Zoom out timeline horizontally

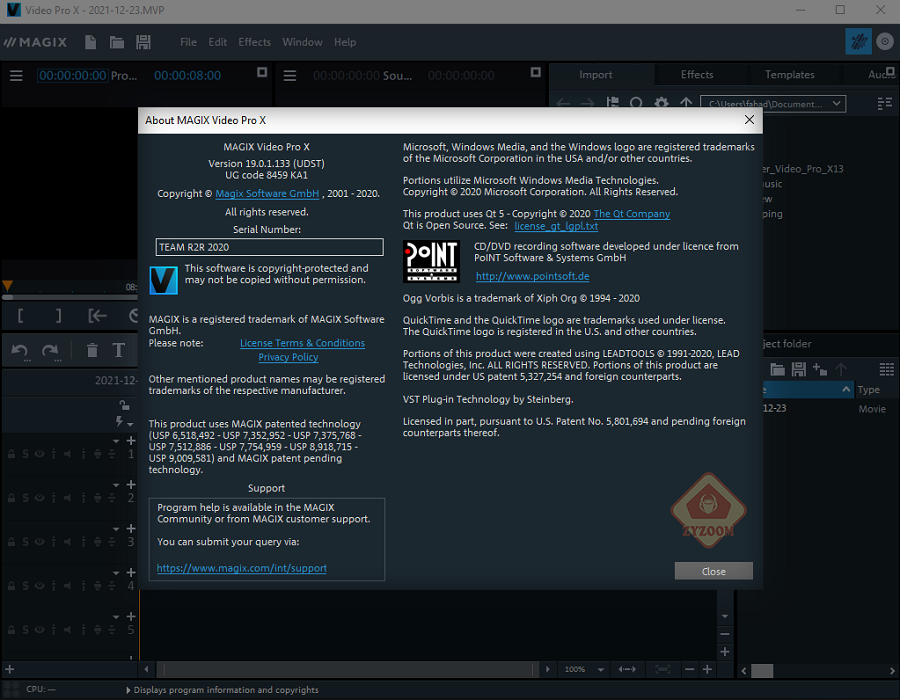[x=689, y=670]
